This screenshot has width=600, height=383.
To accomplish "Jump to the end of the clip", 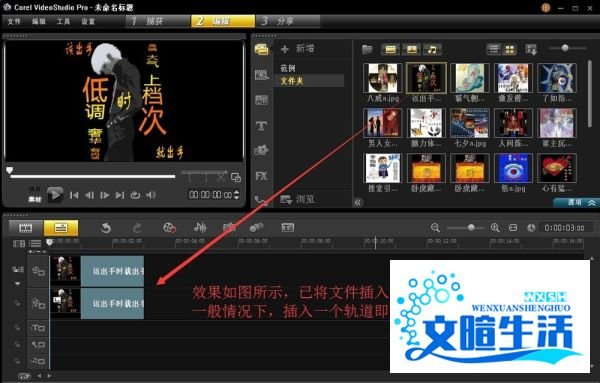I will point(120,195).
